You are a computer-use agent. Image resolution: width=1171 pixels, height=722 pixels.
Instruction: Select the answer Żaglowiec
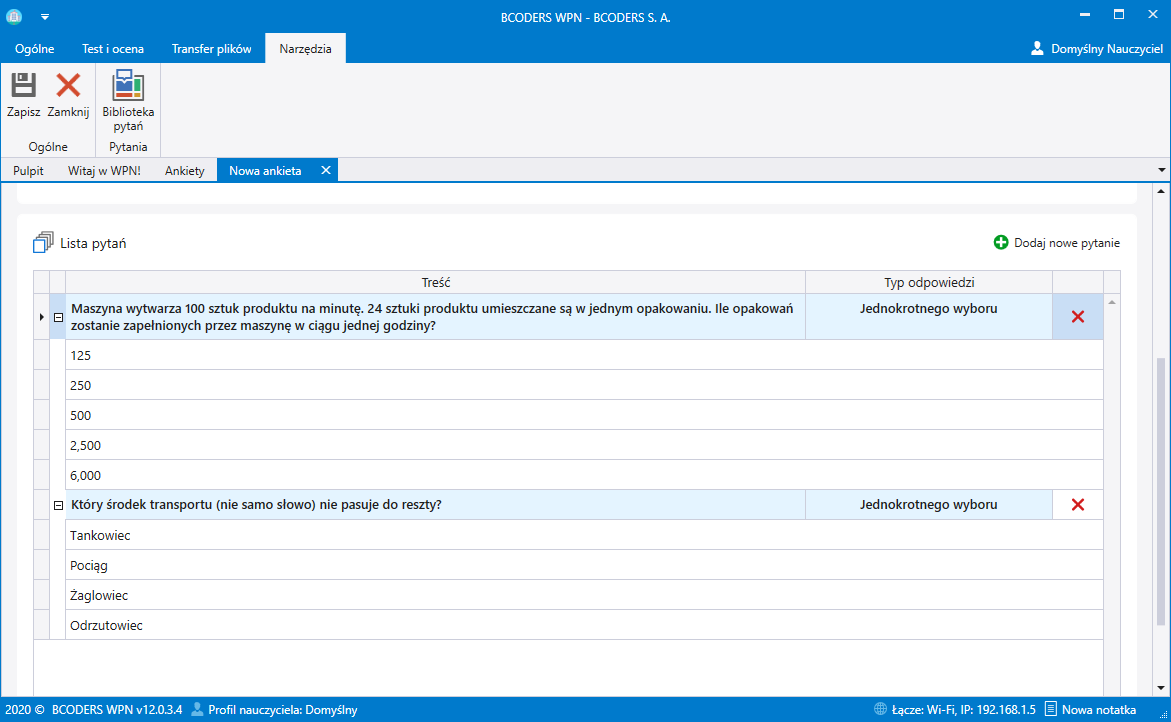pyautogui.click(x=584, y=595)
